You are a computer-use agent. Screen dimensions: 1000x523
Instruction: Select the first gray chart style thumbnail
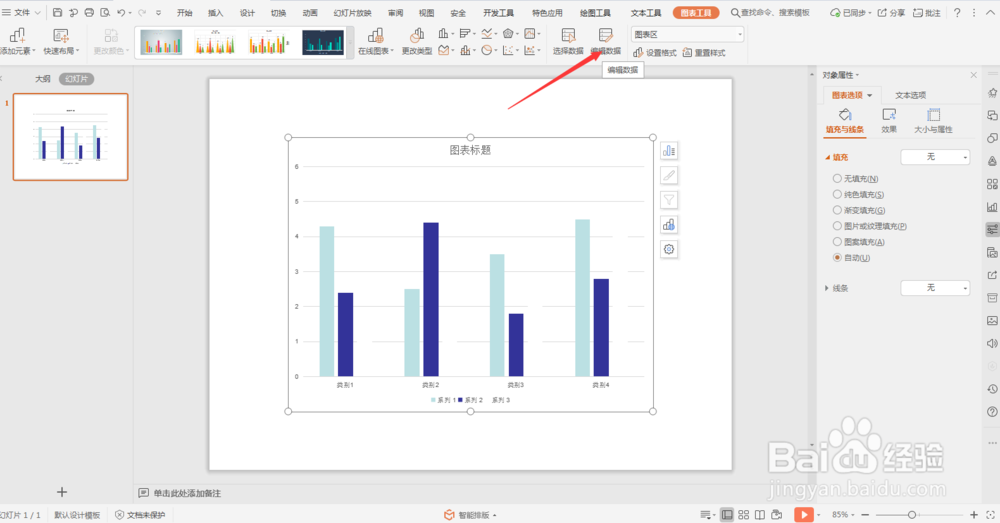coord(161,43)
